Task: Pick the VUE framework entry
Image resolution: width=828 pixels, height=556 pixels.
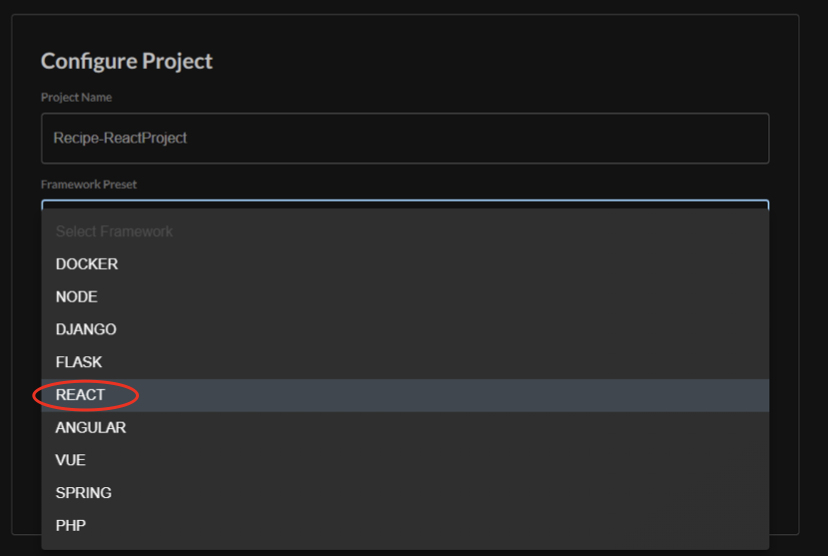Action: coord(71,460)
